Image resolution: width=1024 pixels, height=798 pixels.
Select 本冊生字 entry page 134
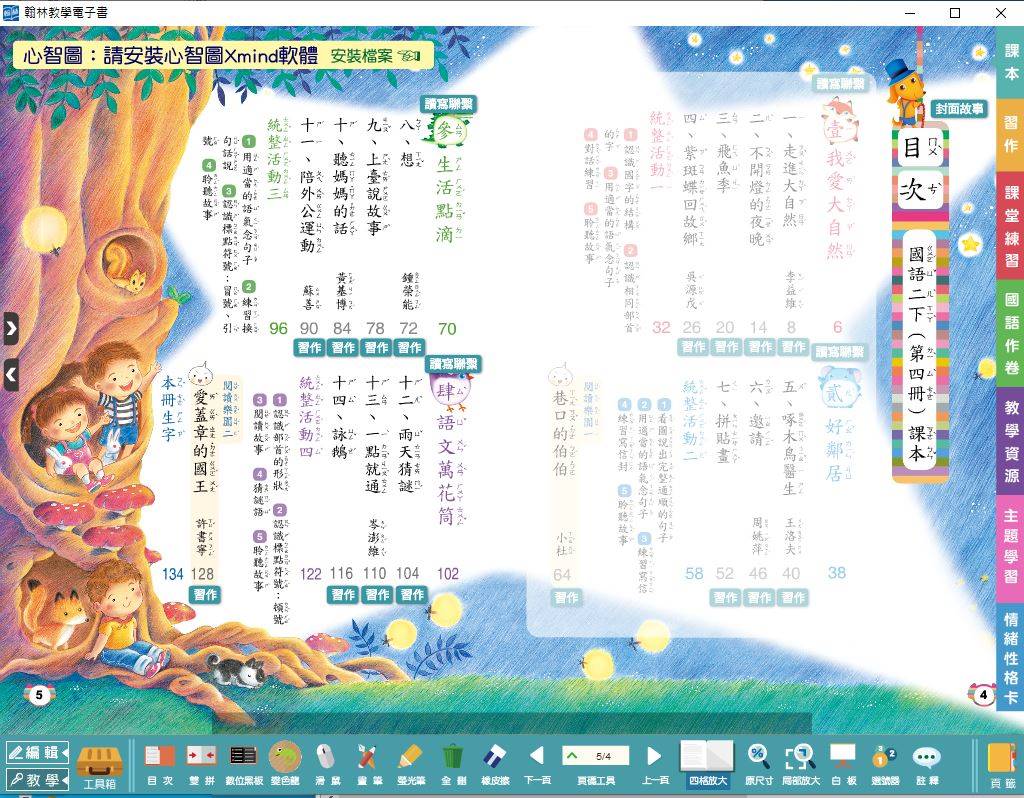pos(171,408)
